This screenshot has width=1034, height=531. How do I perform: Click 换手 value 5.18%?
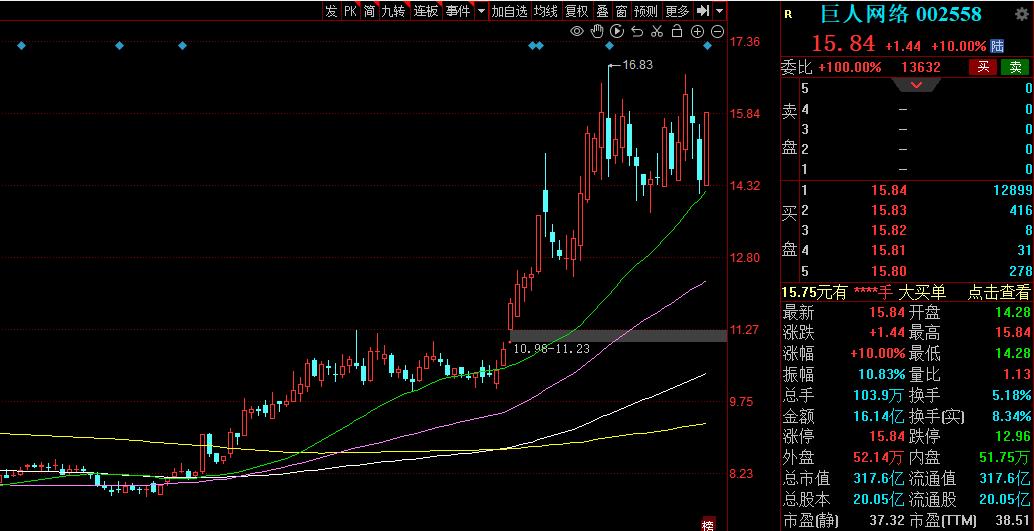[1012, 396]
